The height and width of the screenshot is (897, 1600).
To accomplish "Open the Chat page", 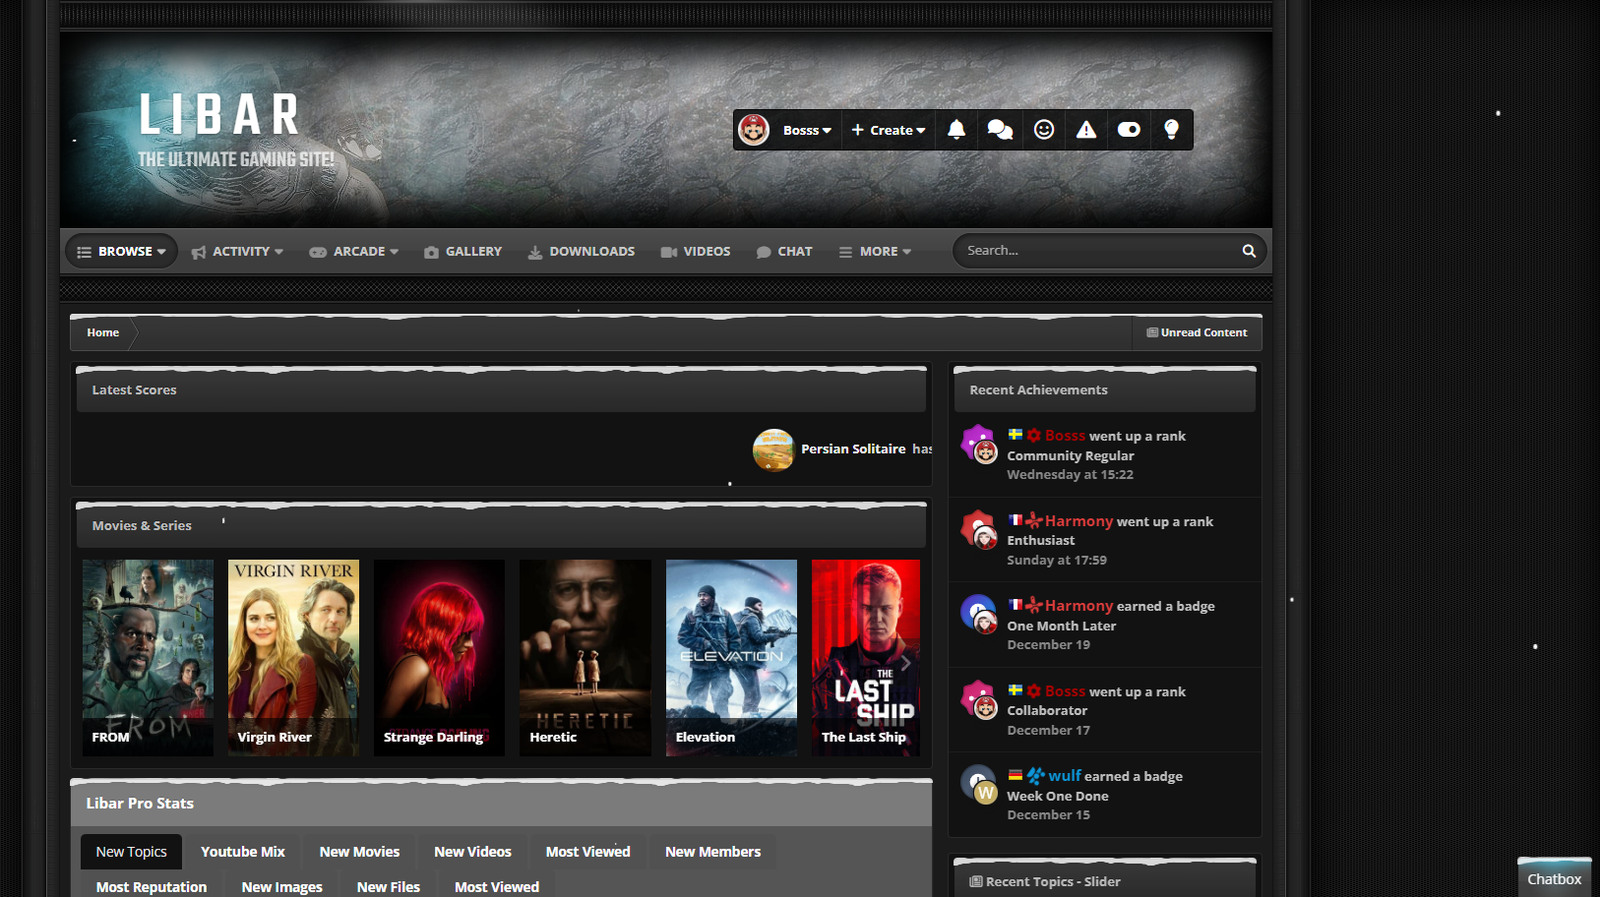I will tap(784, 252).
